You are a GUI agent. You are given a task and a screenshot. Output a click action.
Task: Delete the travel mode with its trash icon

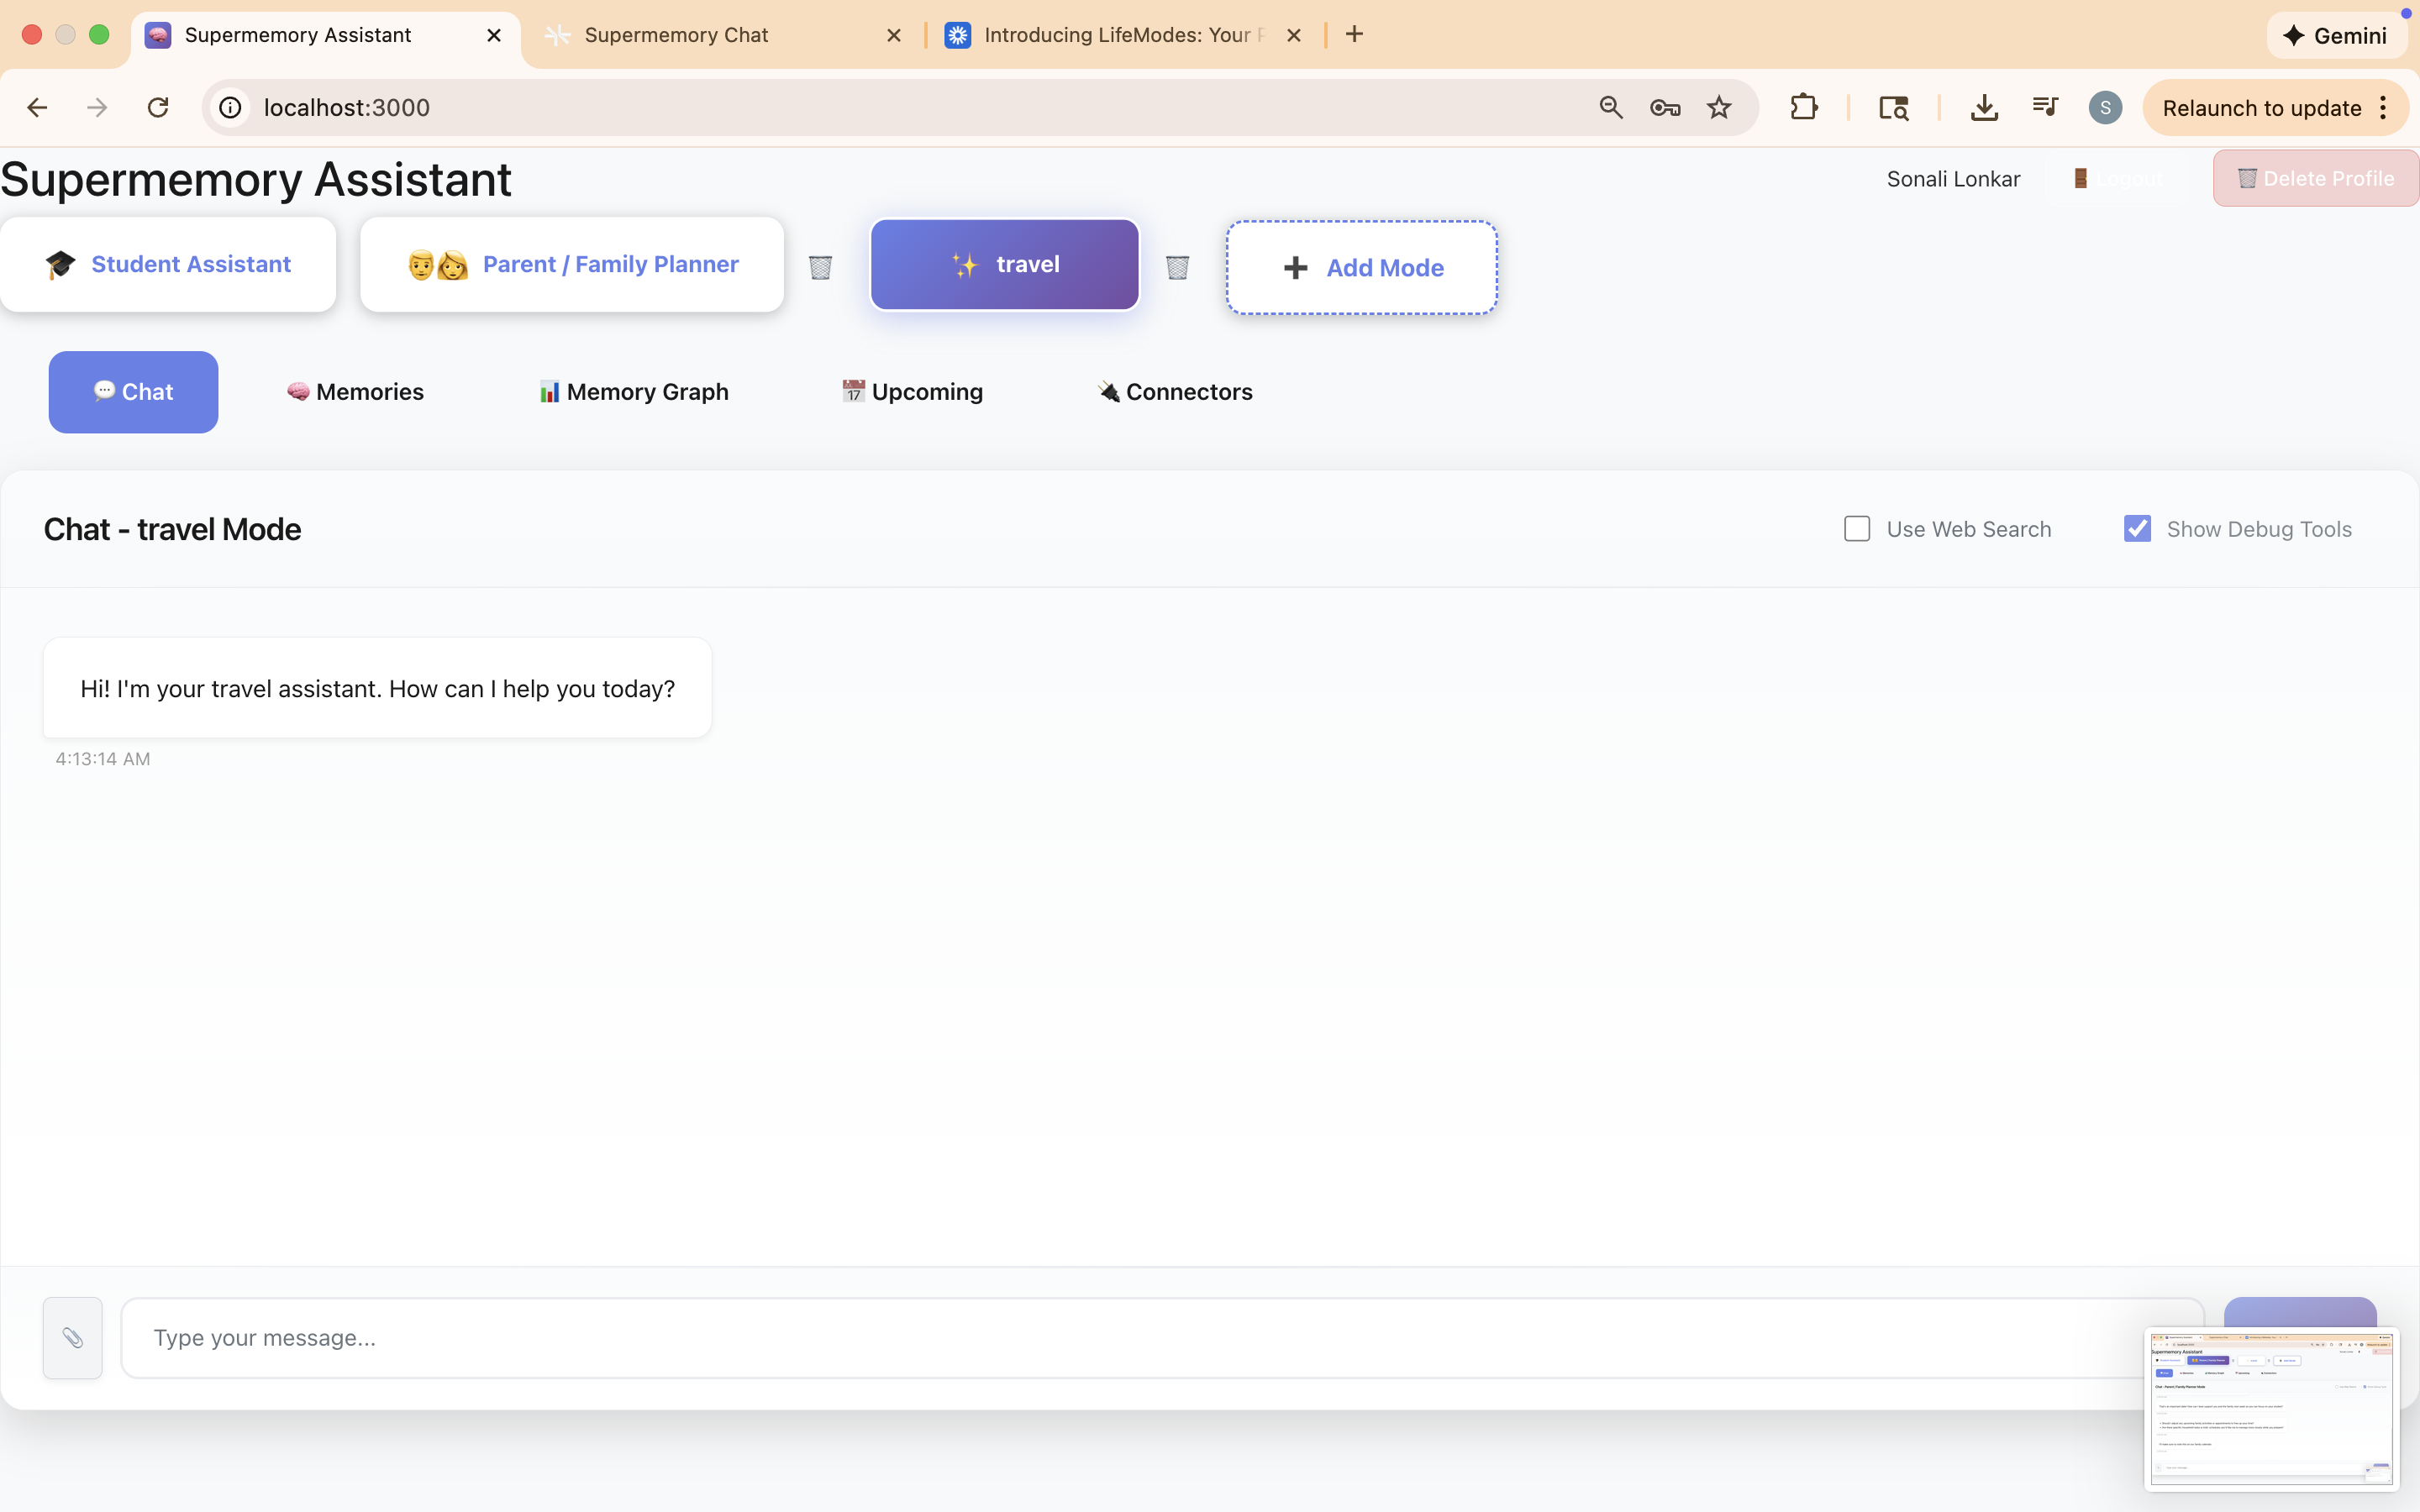[x=1177, y=267]
